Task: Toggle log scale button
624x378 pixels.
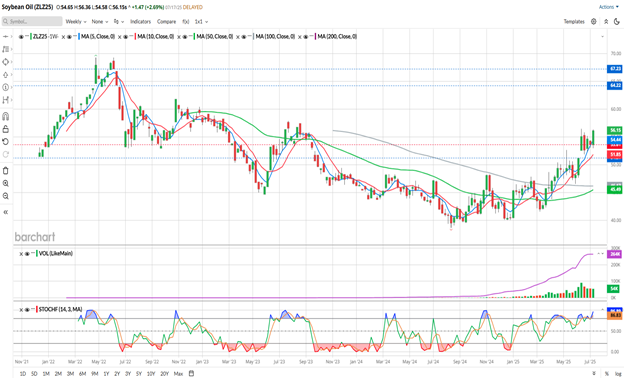Action: point(618,374)
